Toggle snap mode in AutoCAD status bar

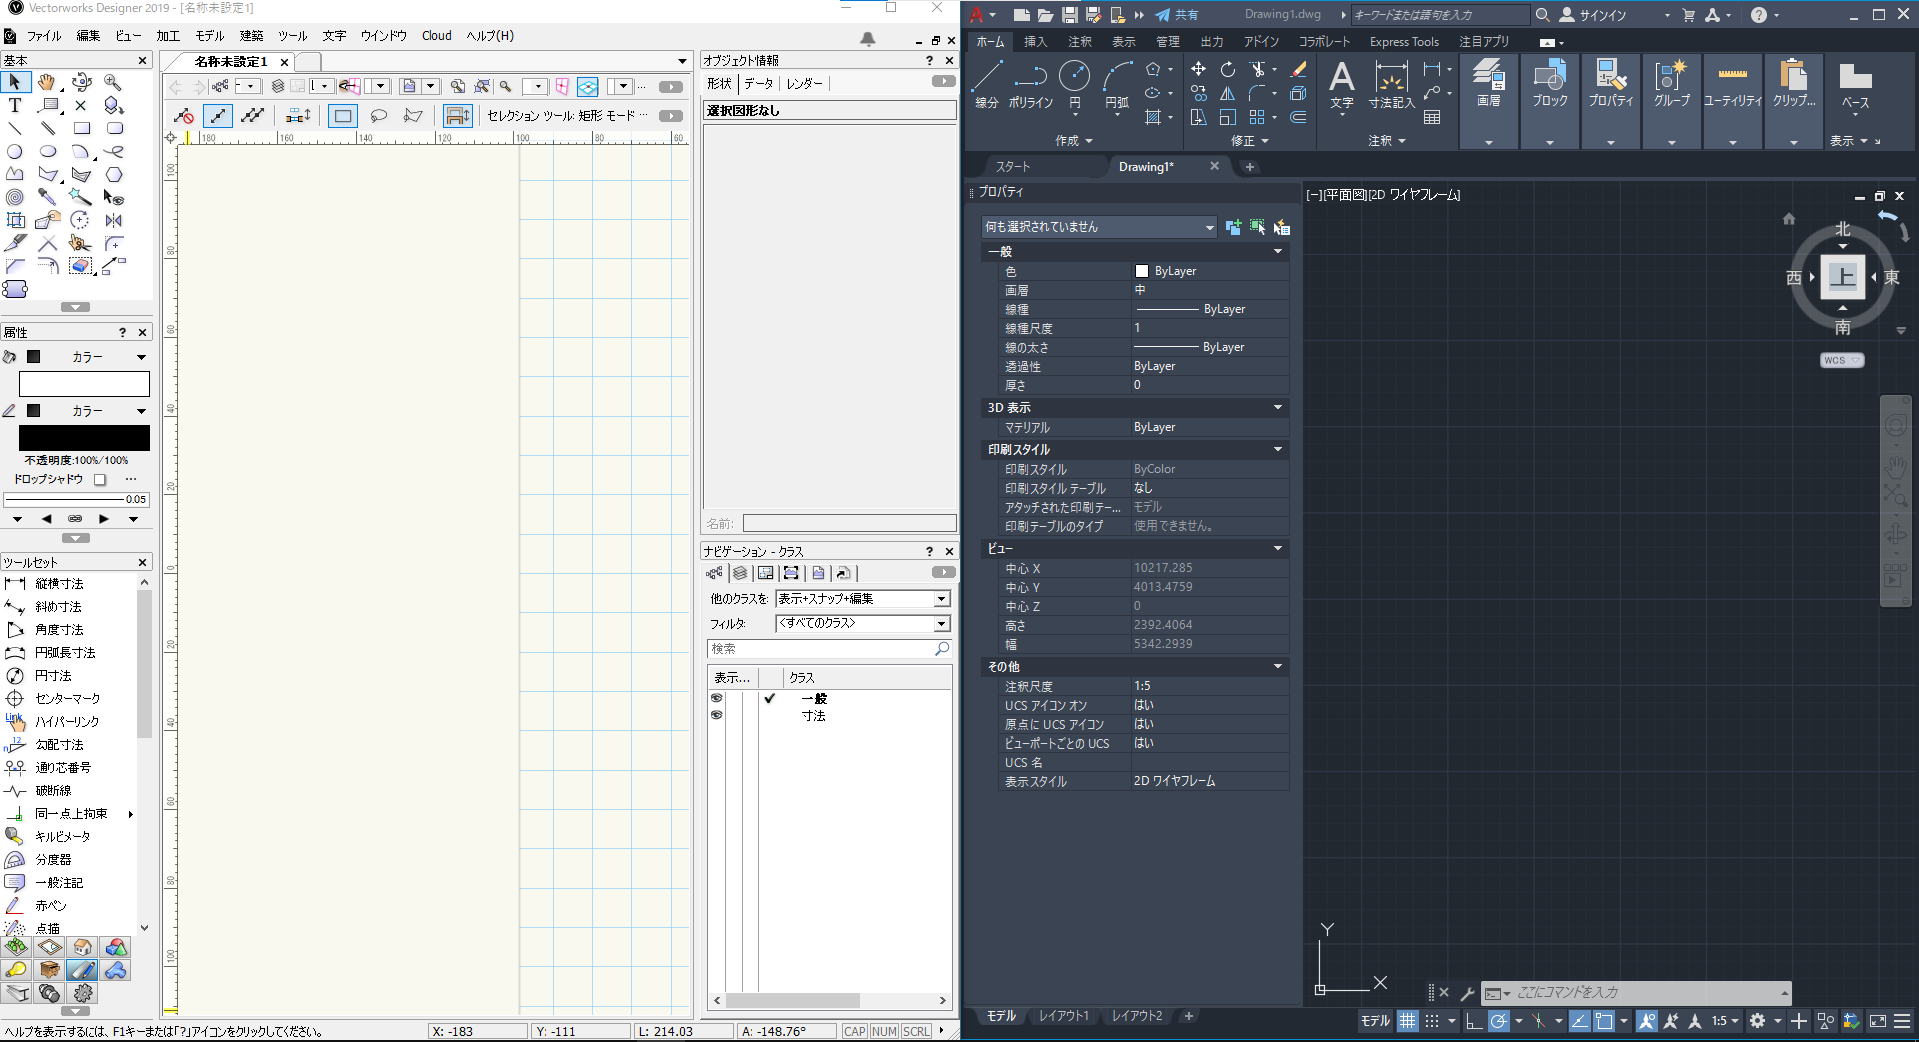[1432, 1021]
